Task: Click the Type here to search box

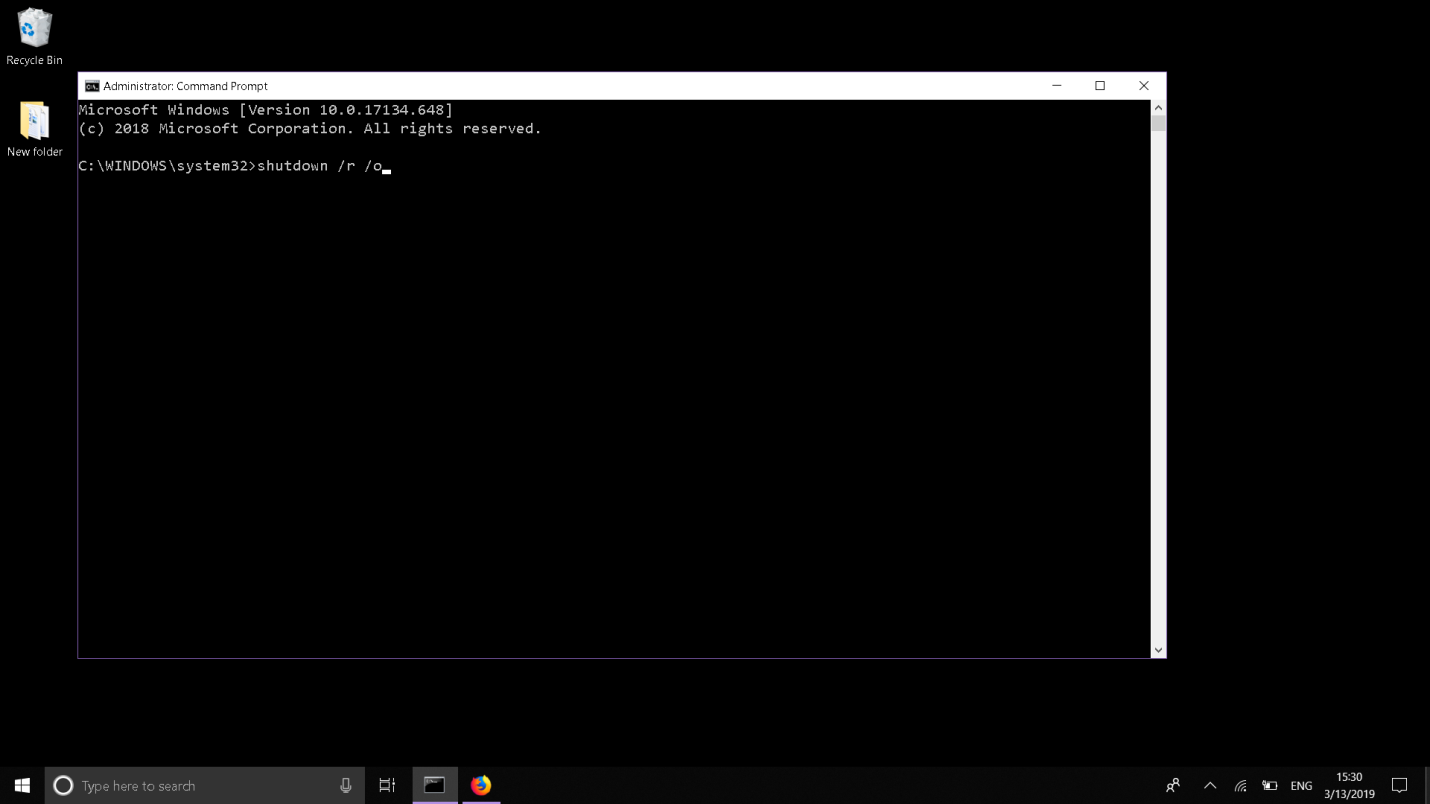Action: 200,786
